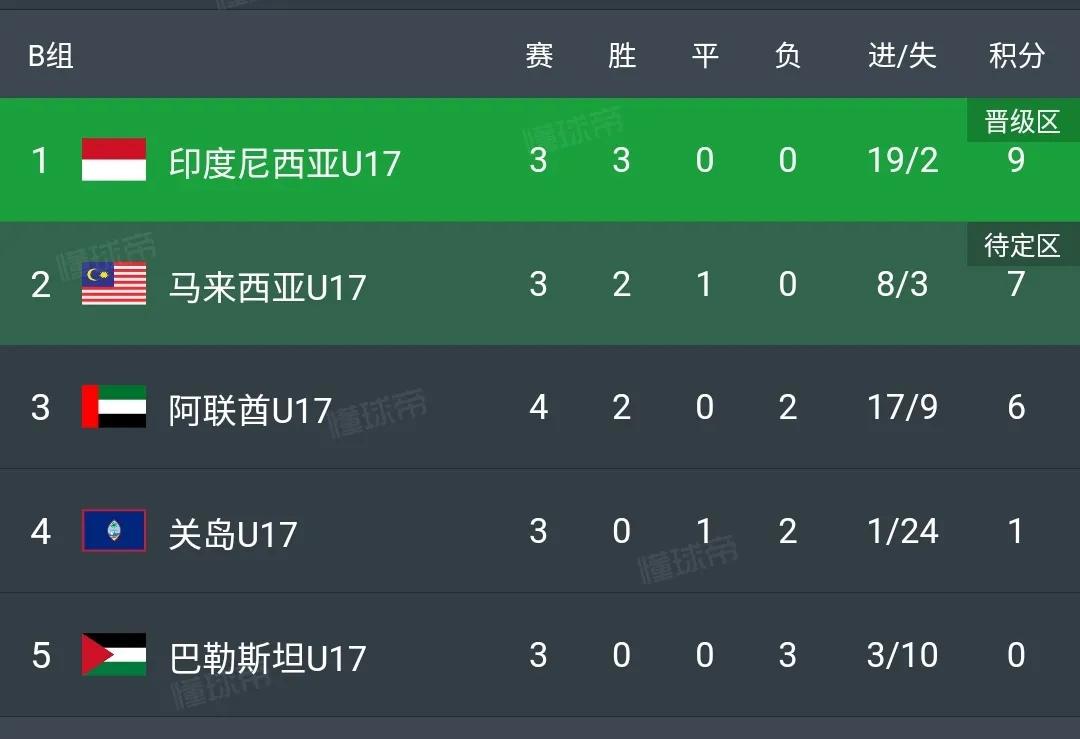Screen dimensions: 1080x739
Task: Click the UAE flag icon
Action: pyautogui.click(x=113, y=408)
